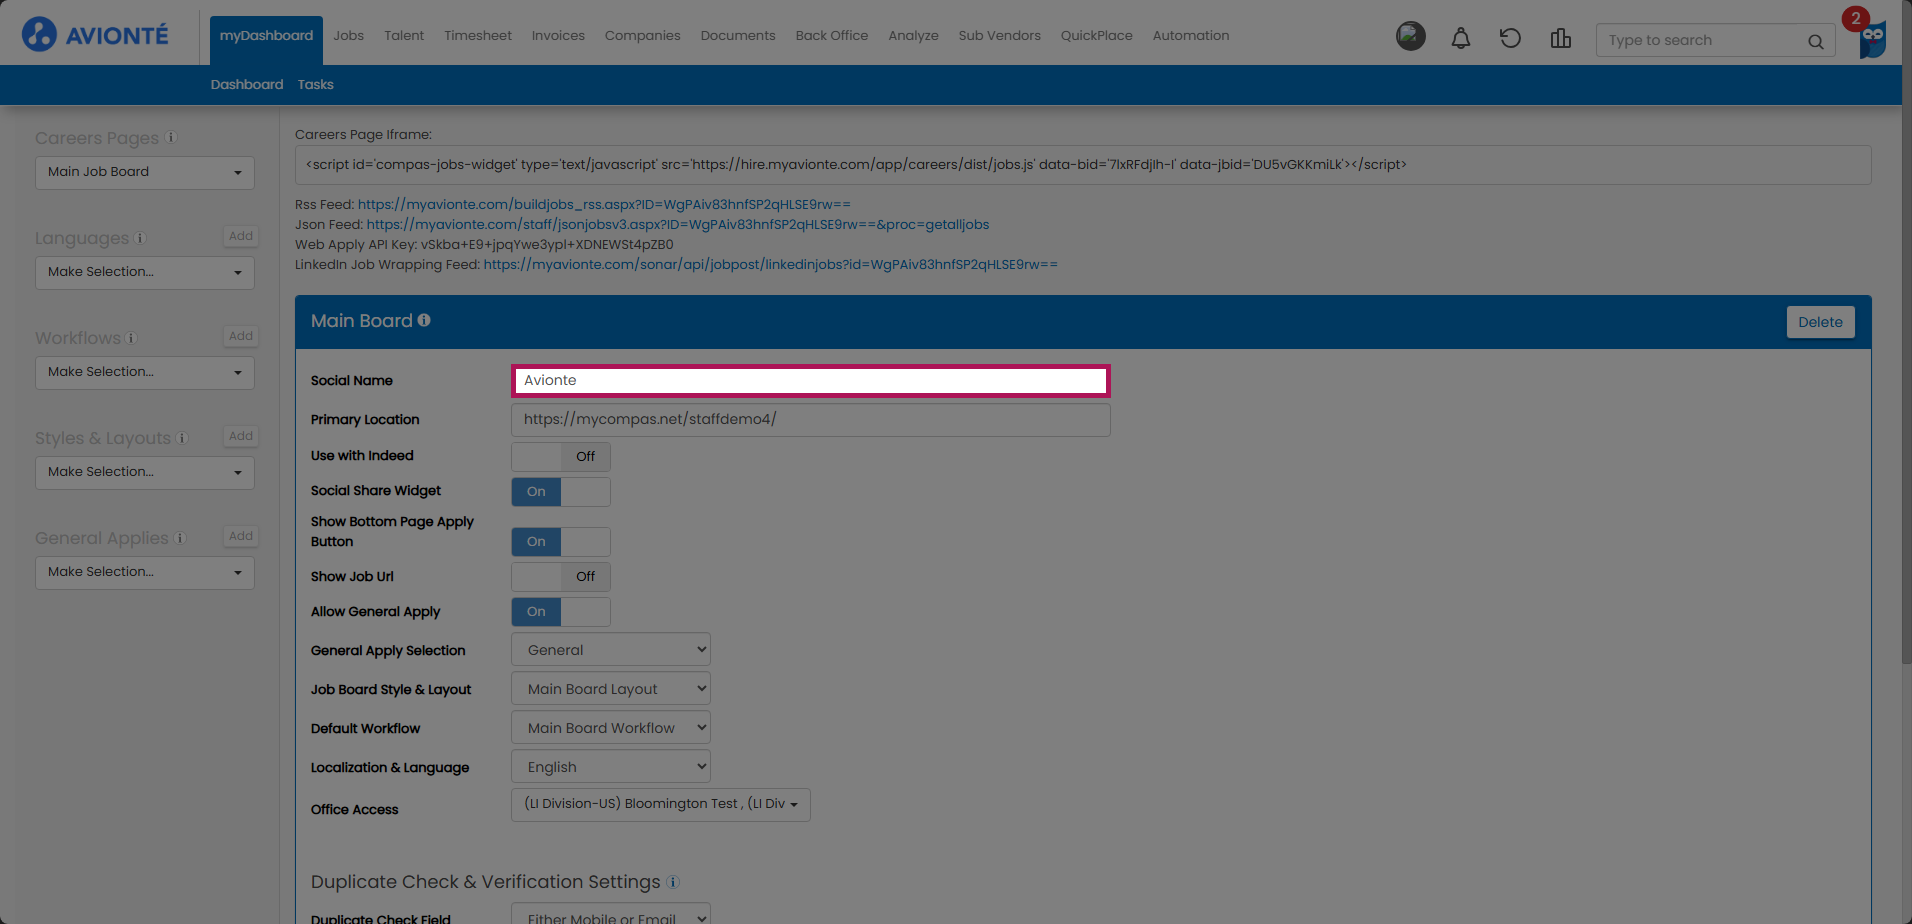1912x924 pixels.
Task: Click the Avionte logo
Action: click(x=95, y=35)
